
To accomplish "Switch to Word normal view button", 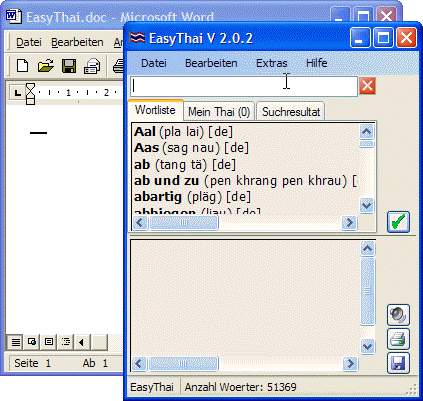I will click(15, 342).
